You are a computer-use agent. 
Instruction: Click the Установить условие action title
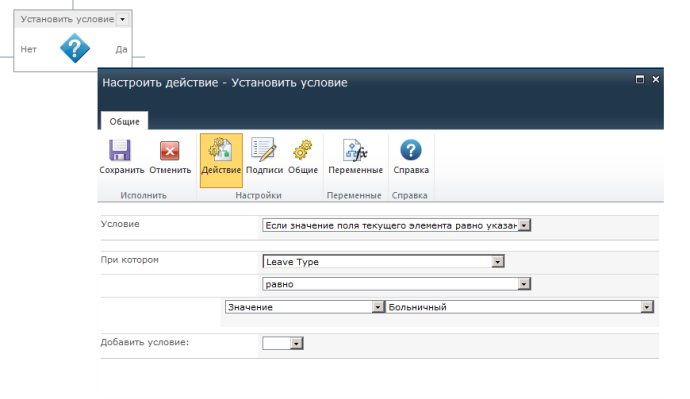pyautogui.click(x=67, y=19)
